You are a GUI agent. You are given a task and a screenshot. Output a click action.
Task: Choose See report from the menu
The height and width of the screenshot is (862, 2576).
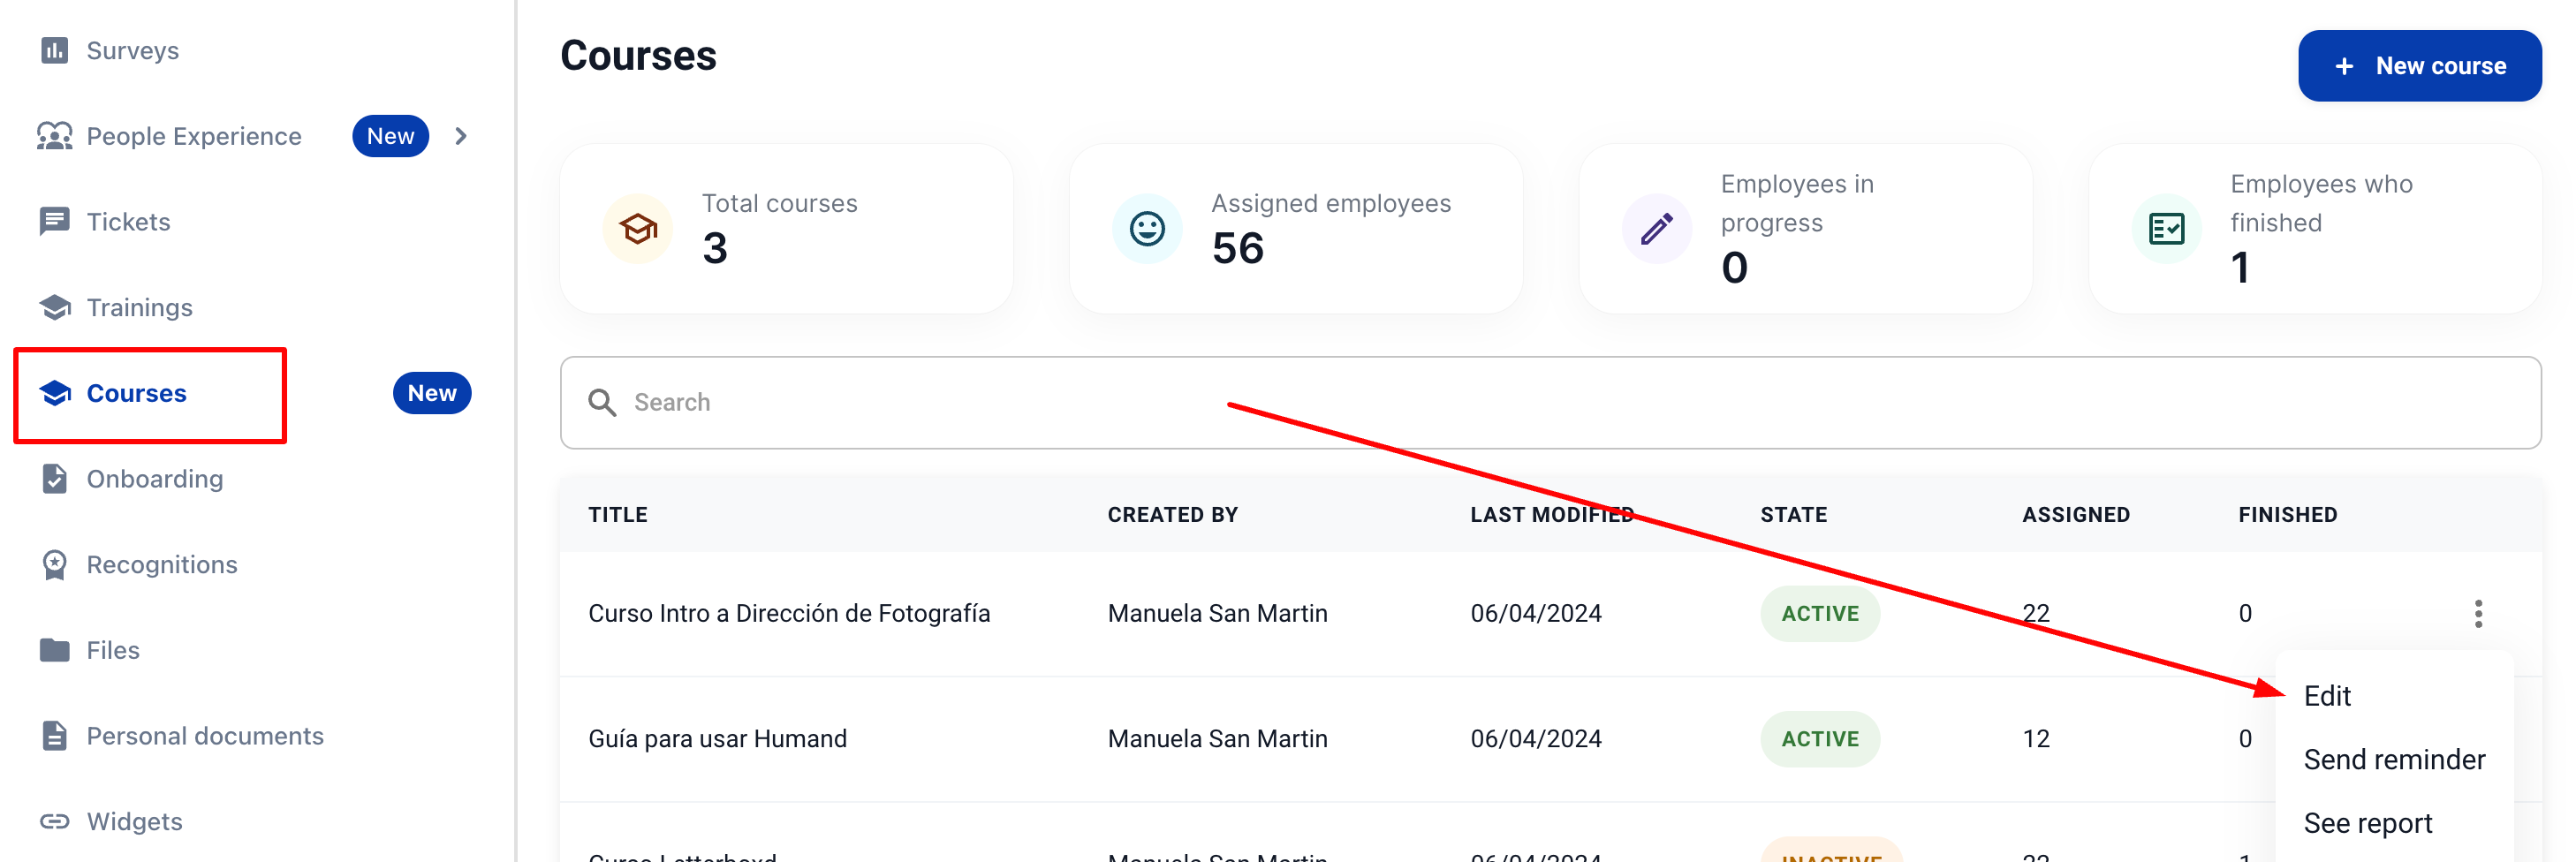2367,823
